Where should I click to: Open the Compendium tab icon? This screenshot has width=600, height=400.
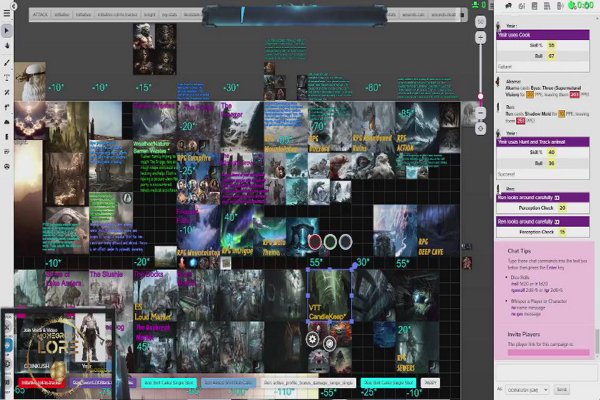547,6
